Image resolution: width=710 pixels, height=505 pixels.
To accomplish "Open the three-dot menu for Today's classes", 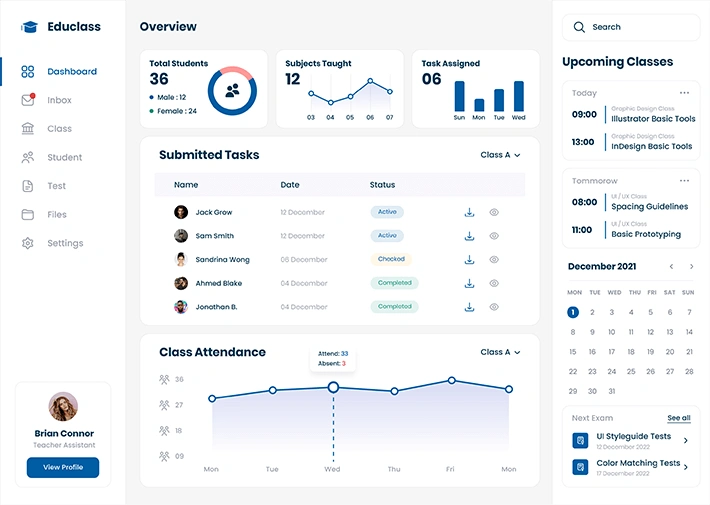I will point(684,93).
